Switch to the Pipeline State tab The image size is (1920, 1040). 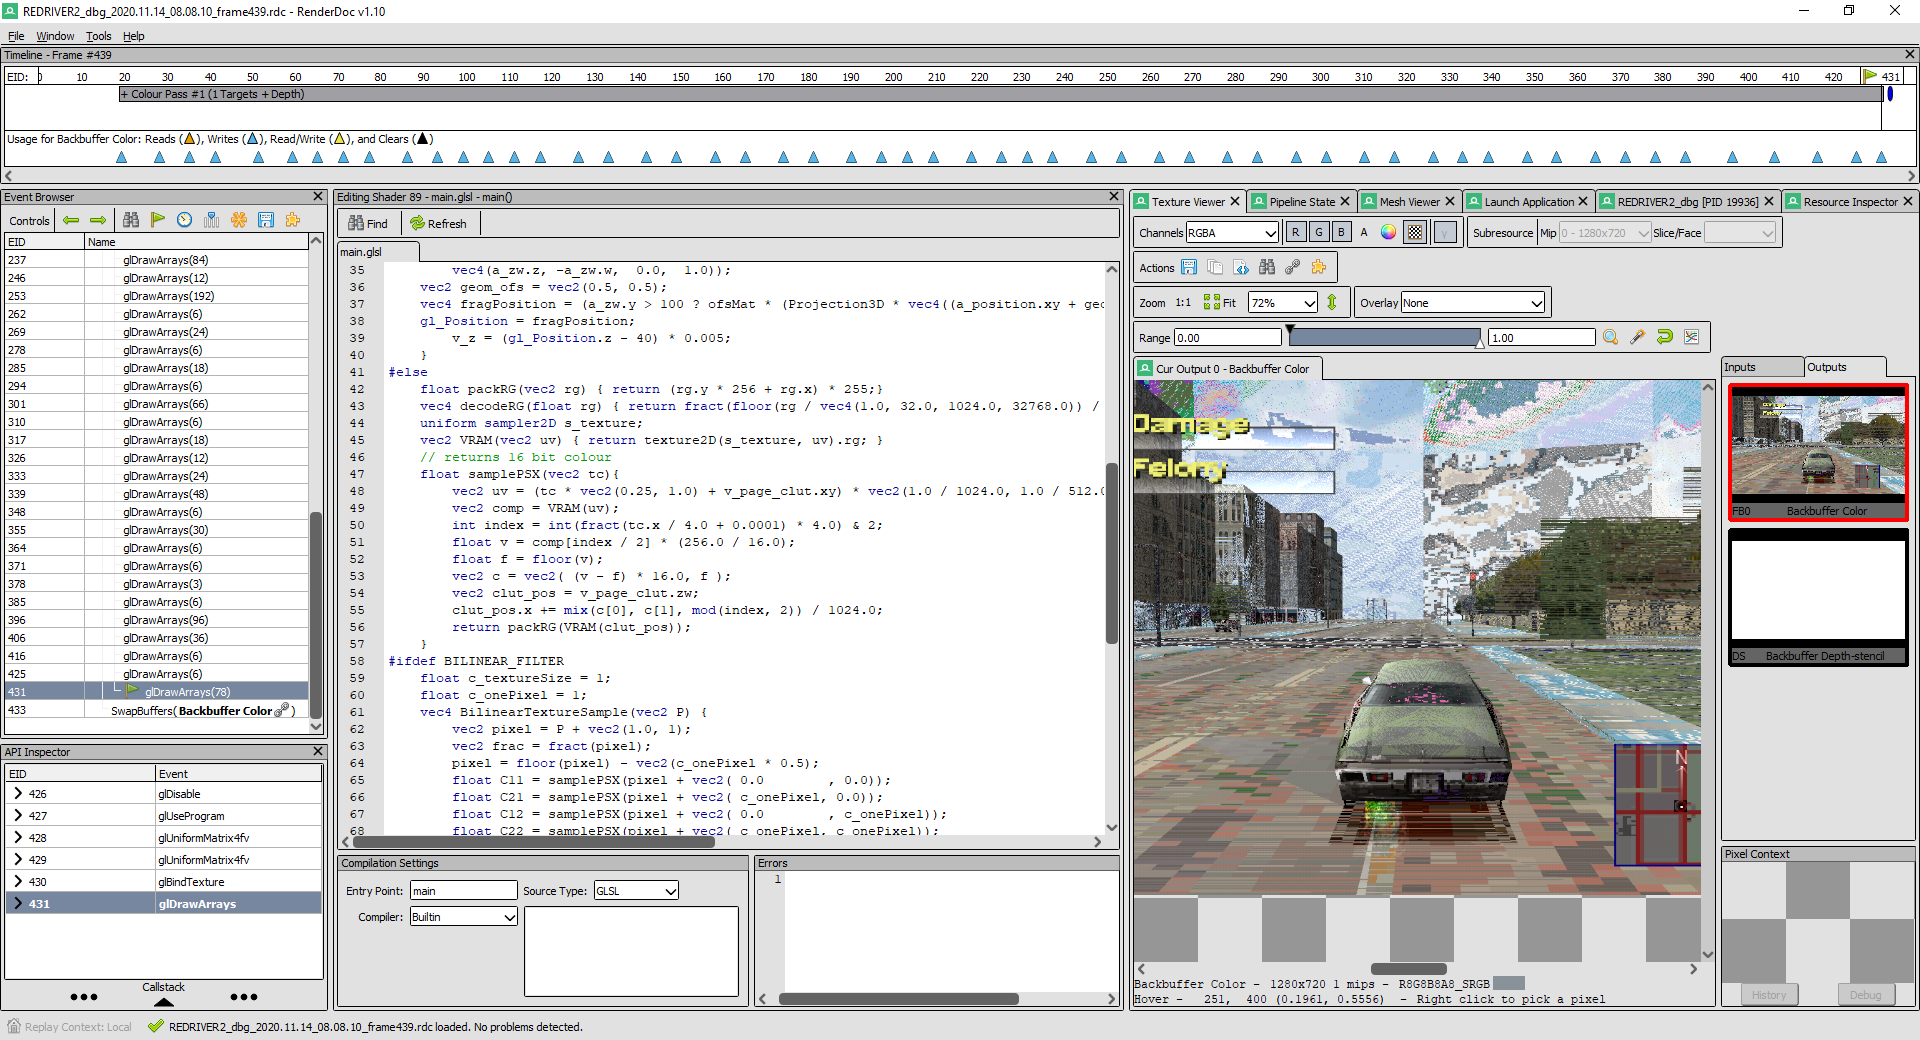[1301, 202]
